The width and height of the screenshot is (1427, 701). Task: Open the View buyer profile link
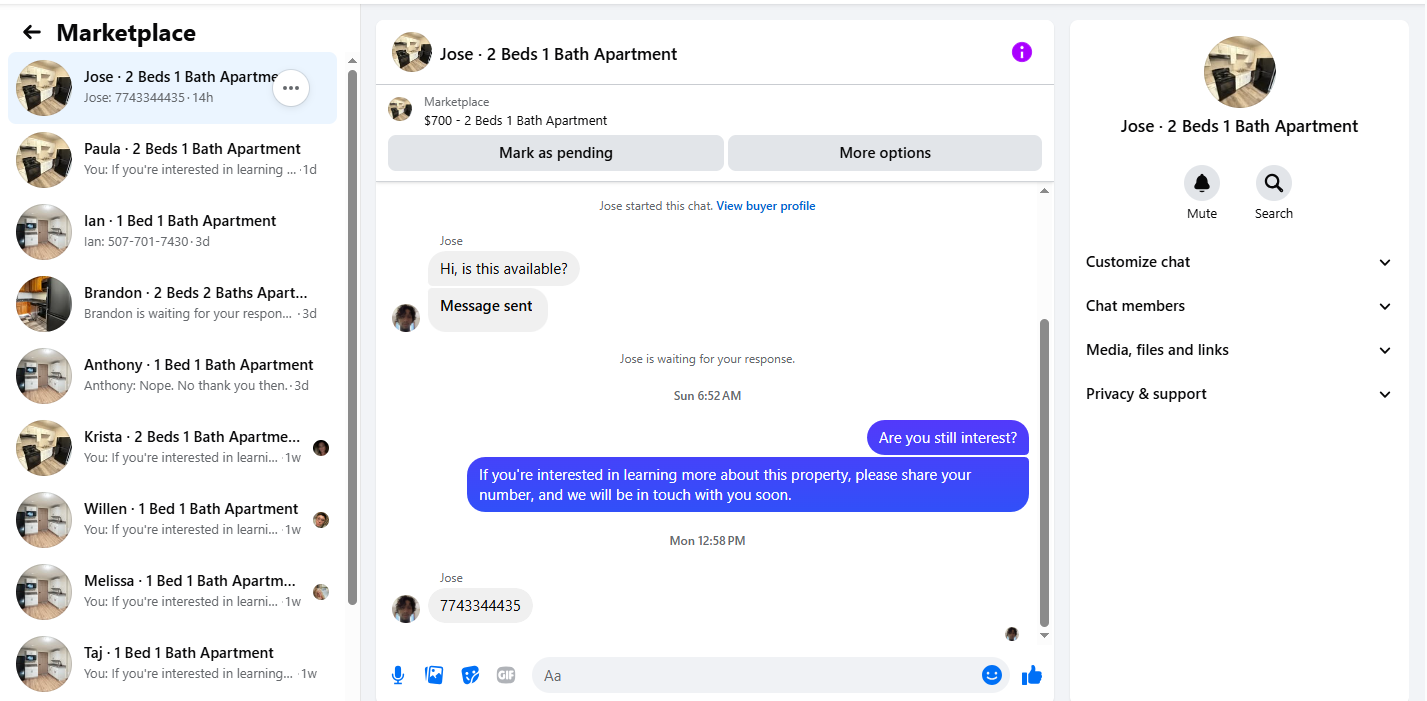766,206
